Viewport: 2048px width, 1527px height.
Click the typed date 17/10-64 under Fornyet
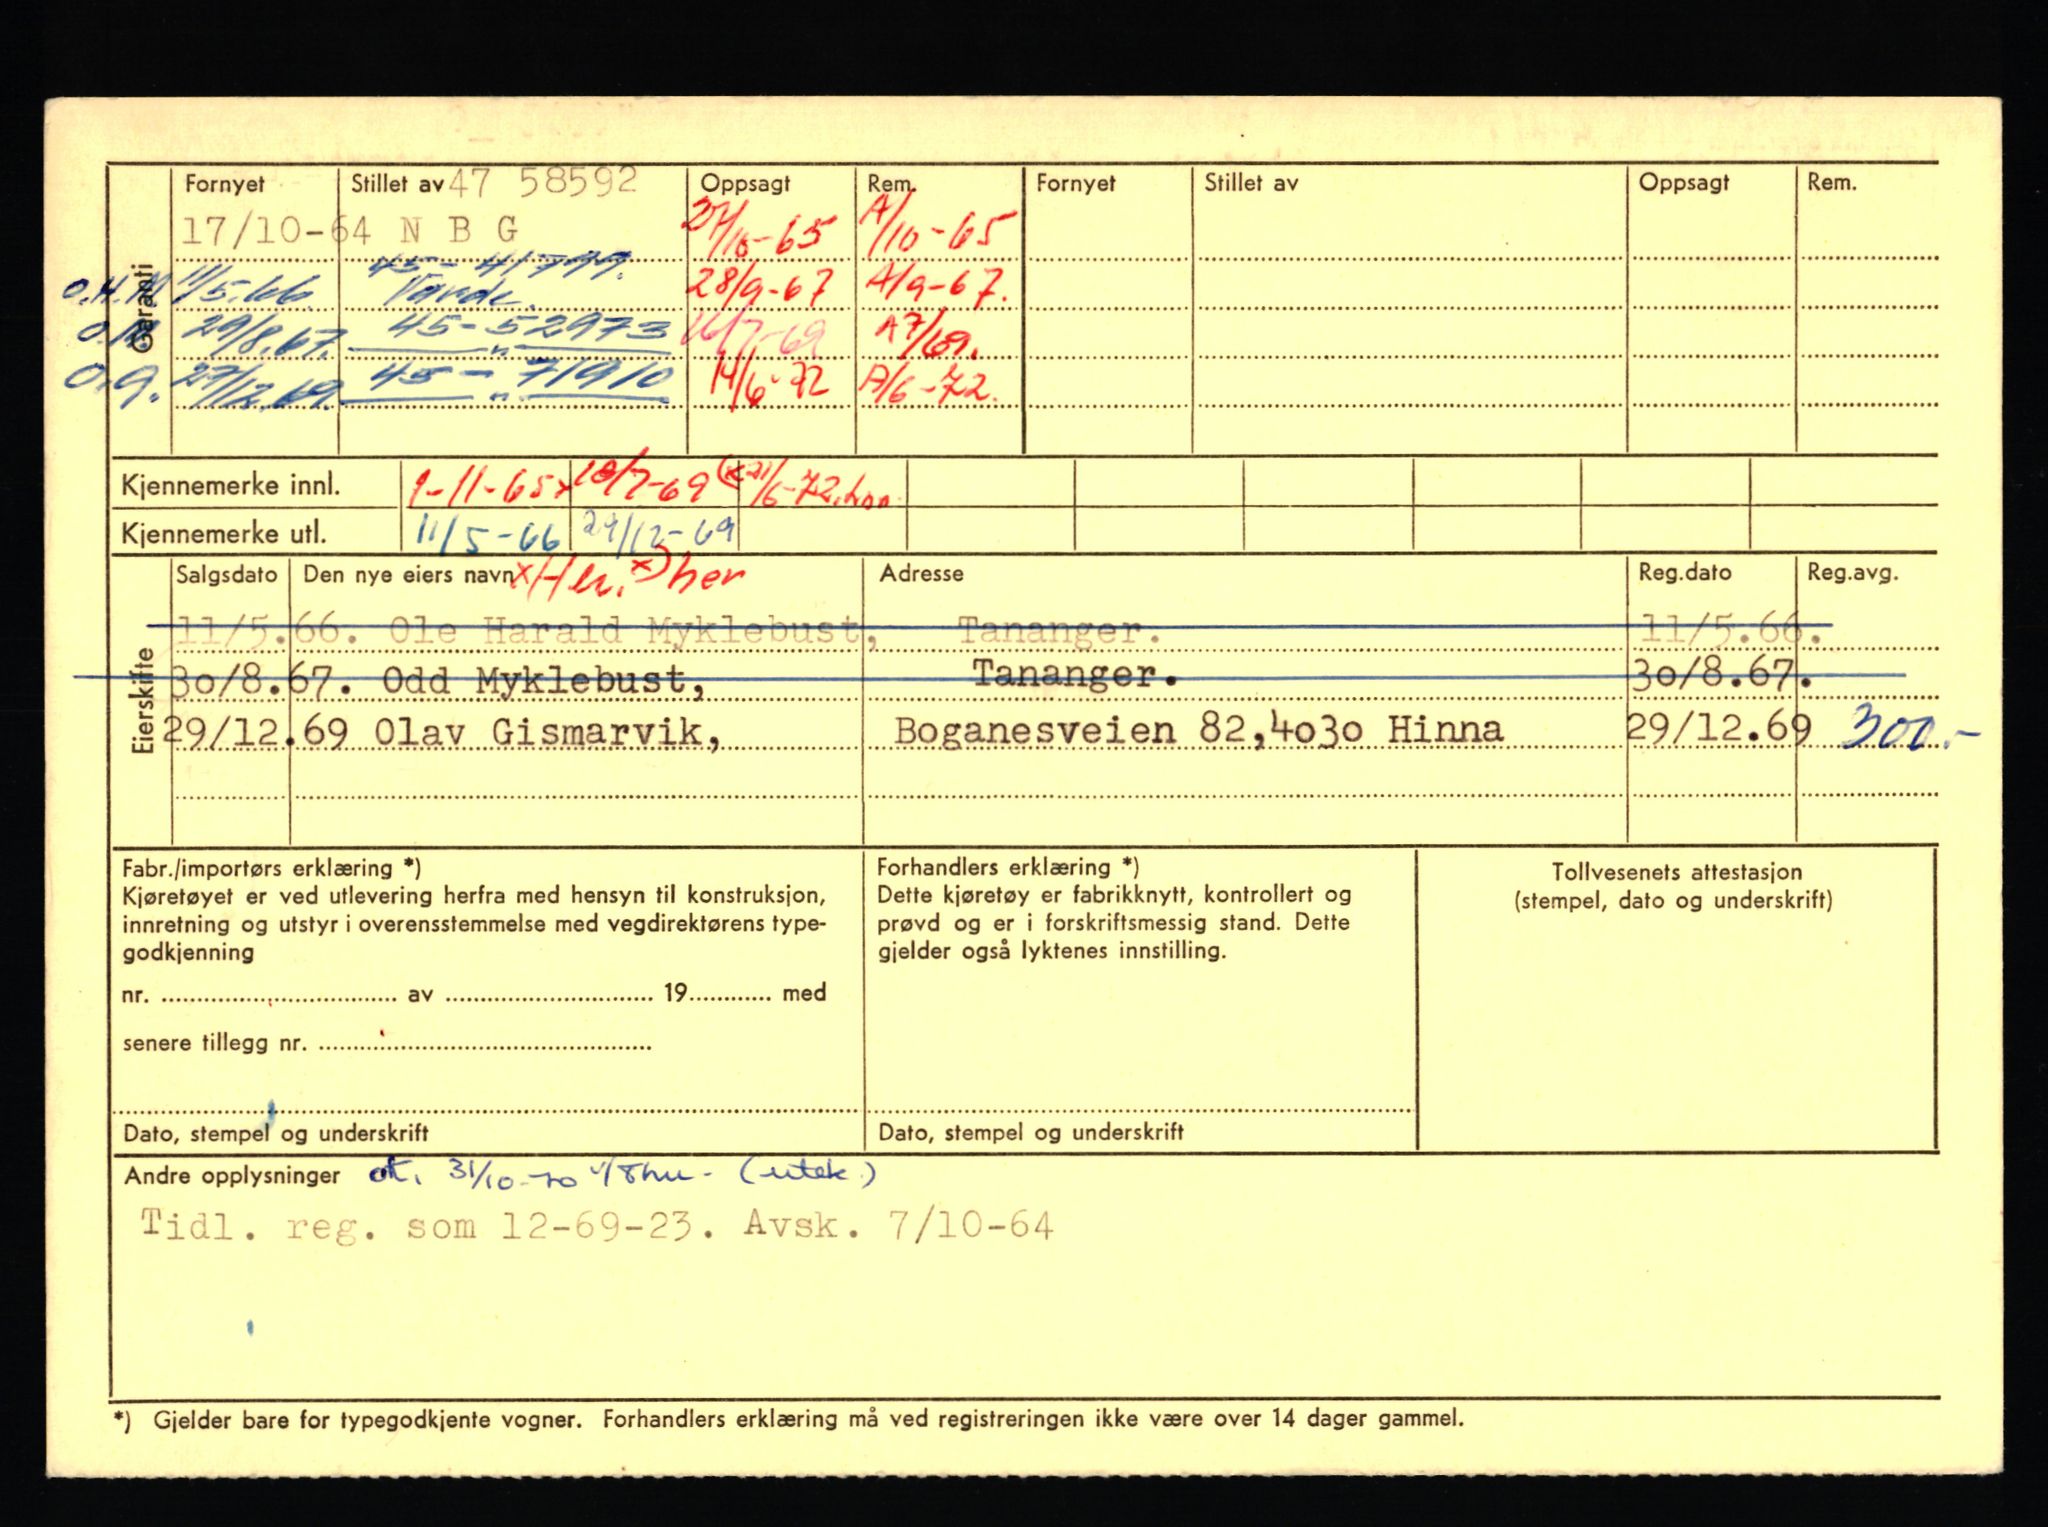[277, 232]
